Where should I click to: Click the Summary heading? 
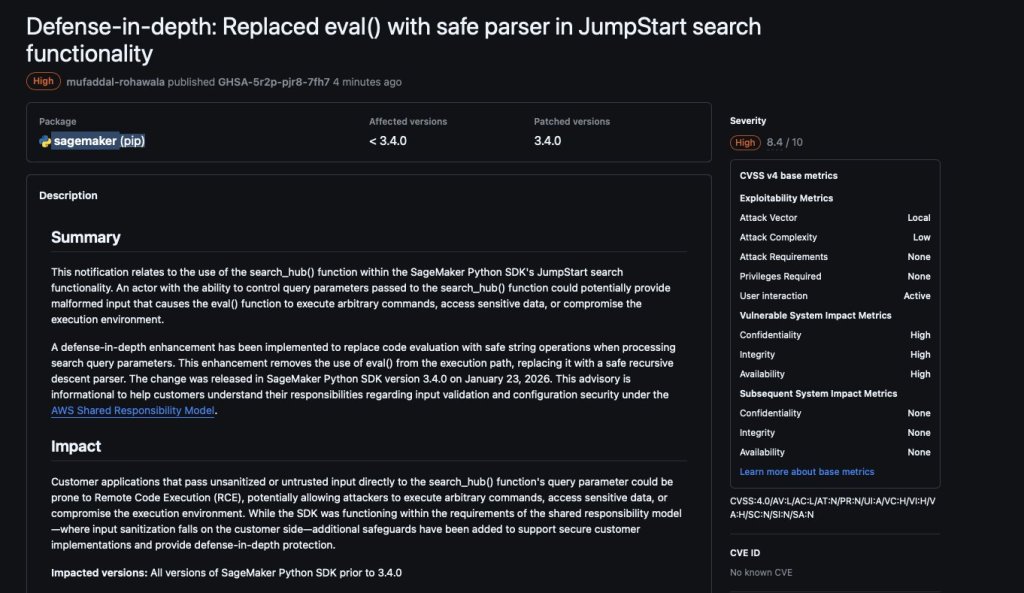coord(86,238)
